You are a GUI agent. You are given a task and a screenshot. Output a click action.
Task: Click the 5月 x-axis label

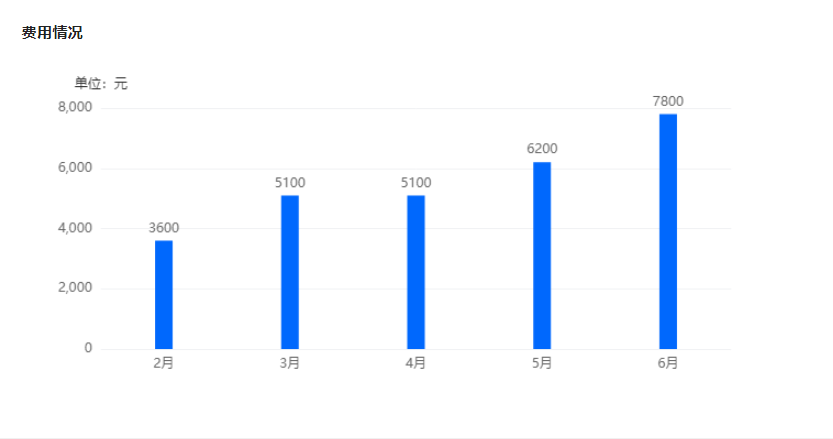click(542, 364)
